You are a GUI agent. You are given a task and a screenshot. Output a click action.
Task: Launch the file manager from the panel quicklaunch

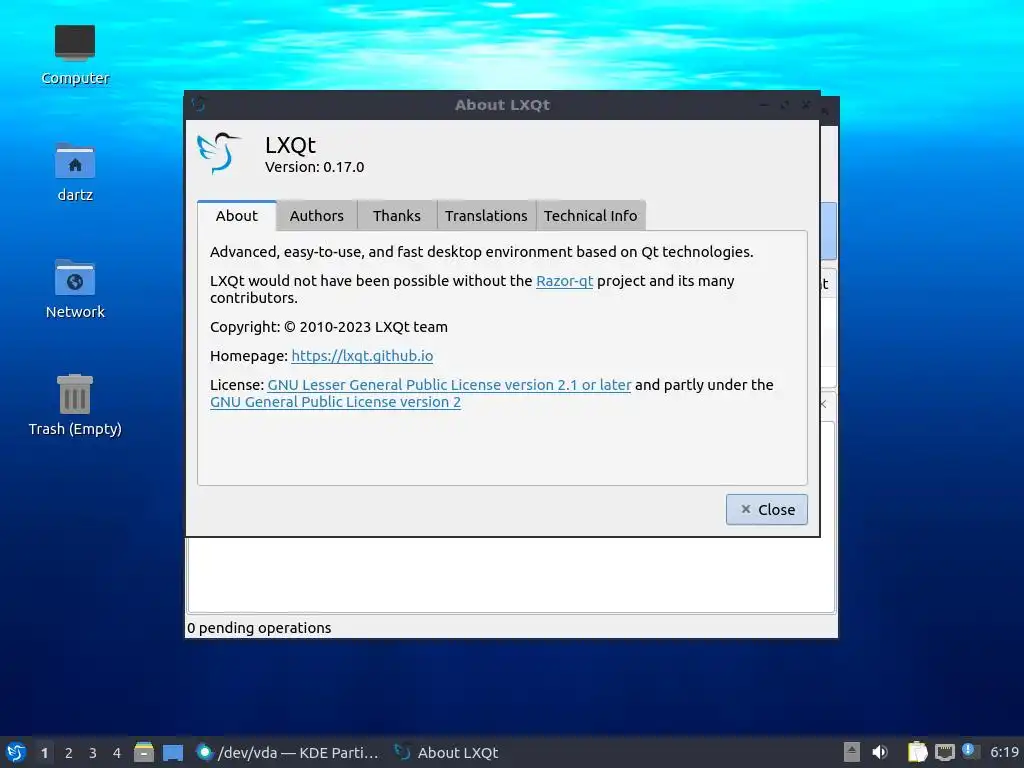(x=144, y=752)
